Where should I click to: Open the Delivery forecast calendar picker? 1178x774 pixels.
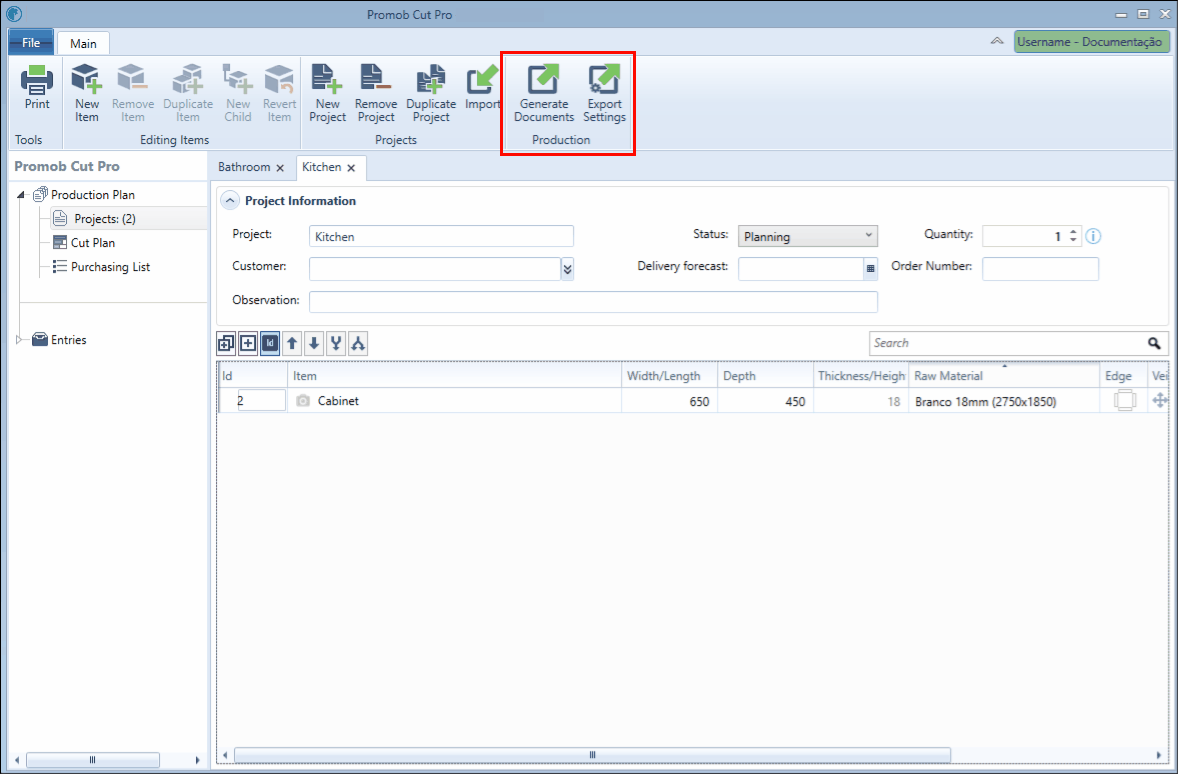tap(871, 268)
